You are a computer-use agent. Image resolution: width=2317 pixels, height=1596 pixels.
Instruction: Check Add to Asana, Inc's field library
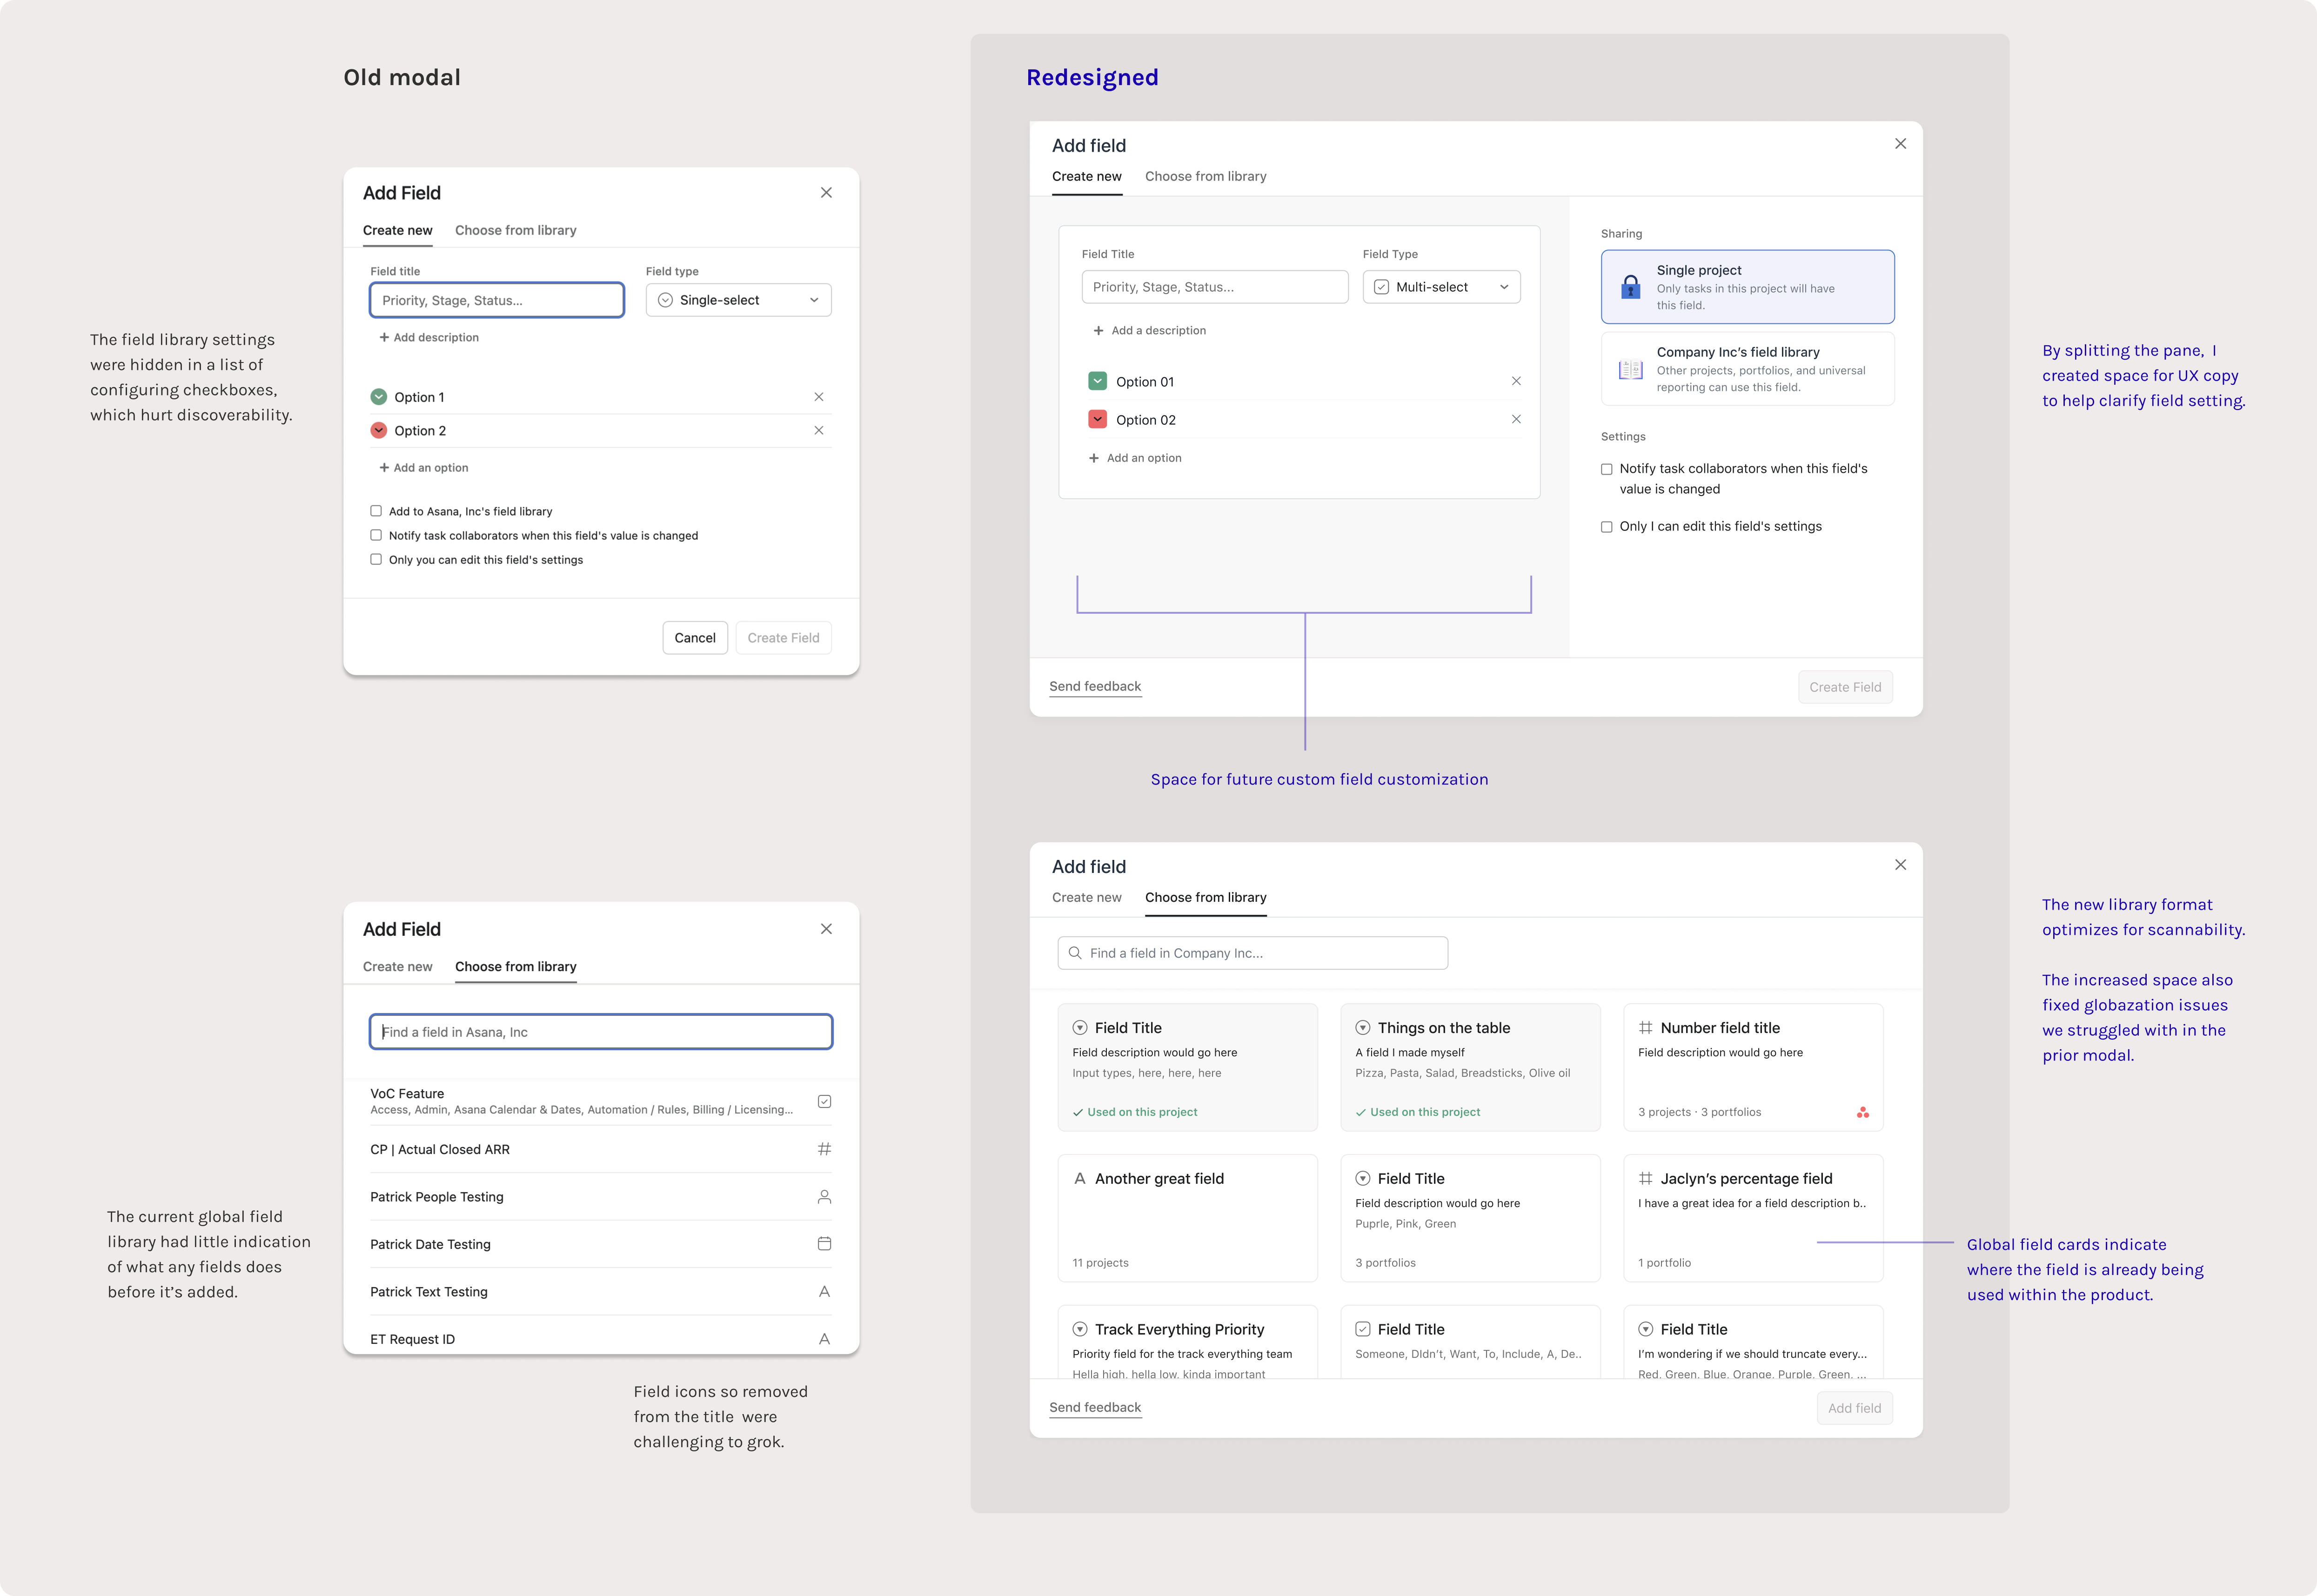pyautogui.click(x=376, y=511)
